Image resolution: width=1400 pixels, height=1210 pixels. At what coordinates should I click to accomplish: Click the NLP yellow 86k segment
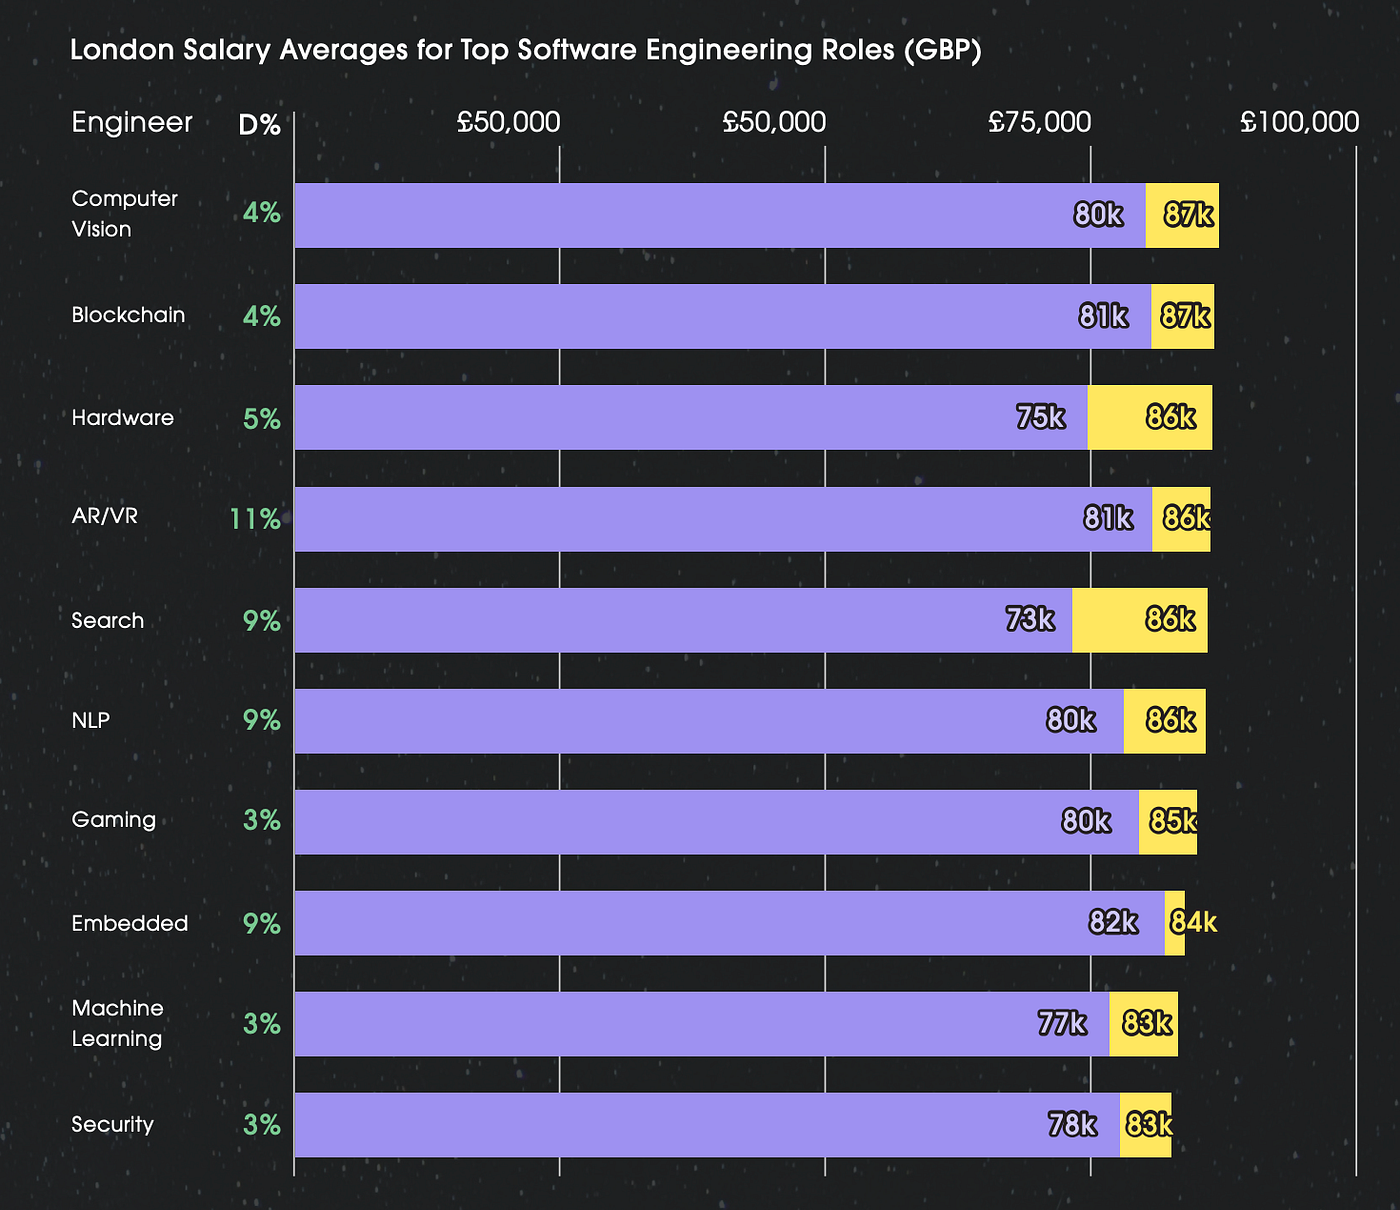tap(1165, 721)
